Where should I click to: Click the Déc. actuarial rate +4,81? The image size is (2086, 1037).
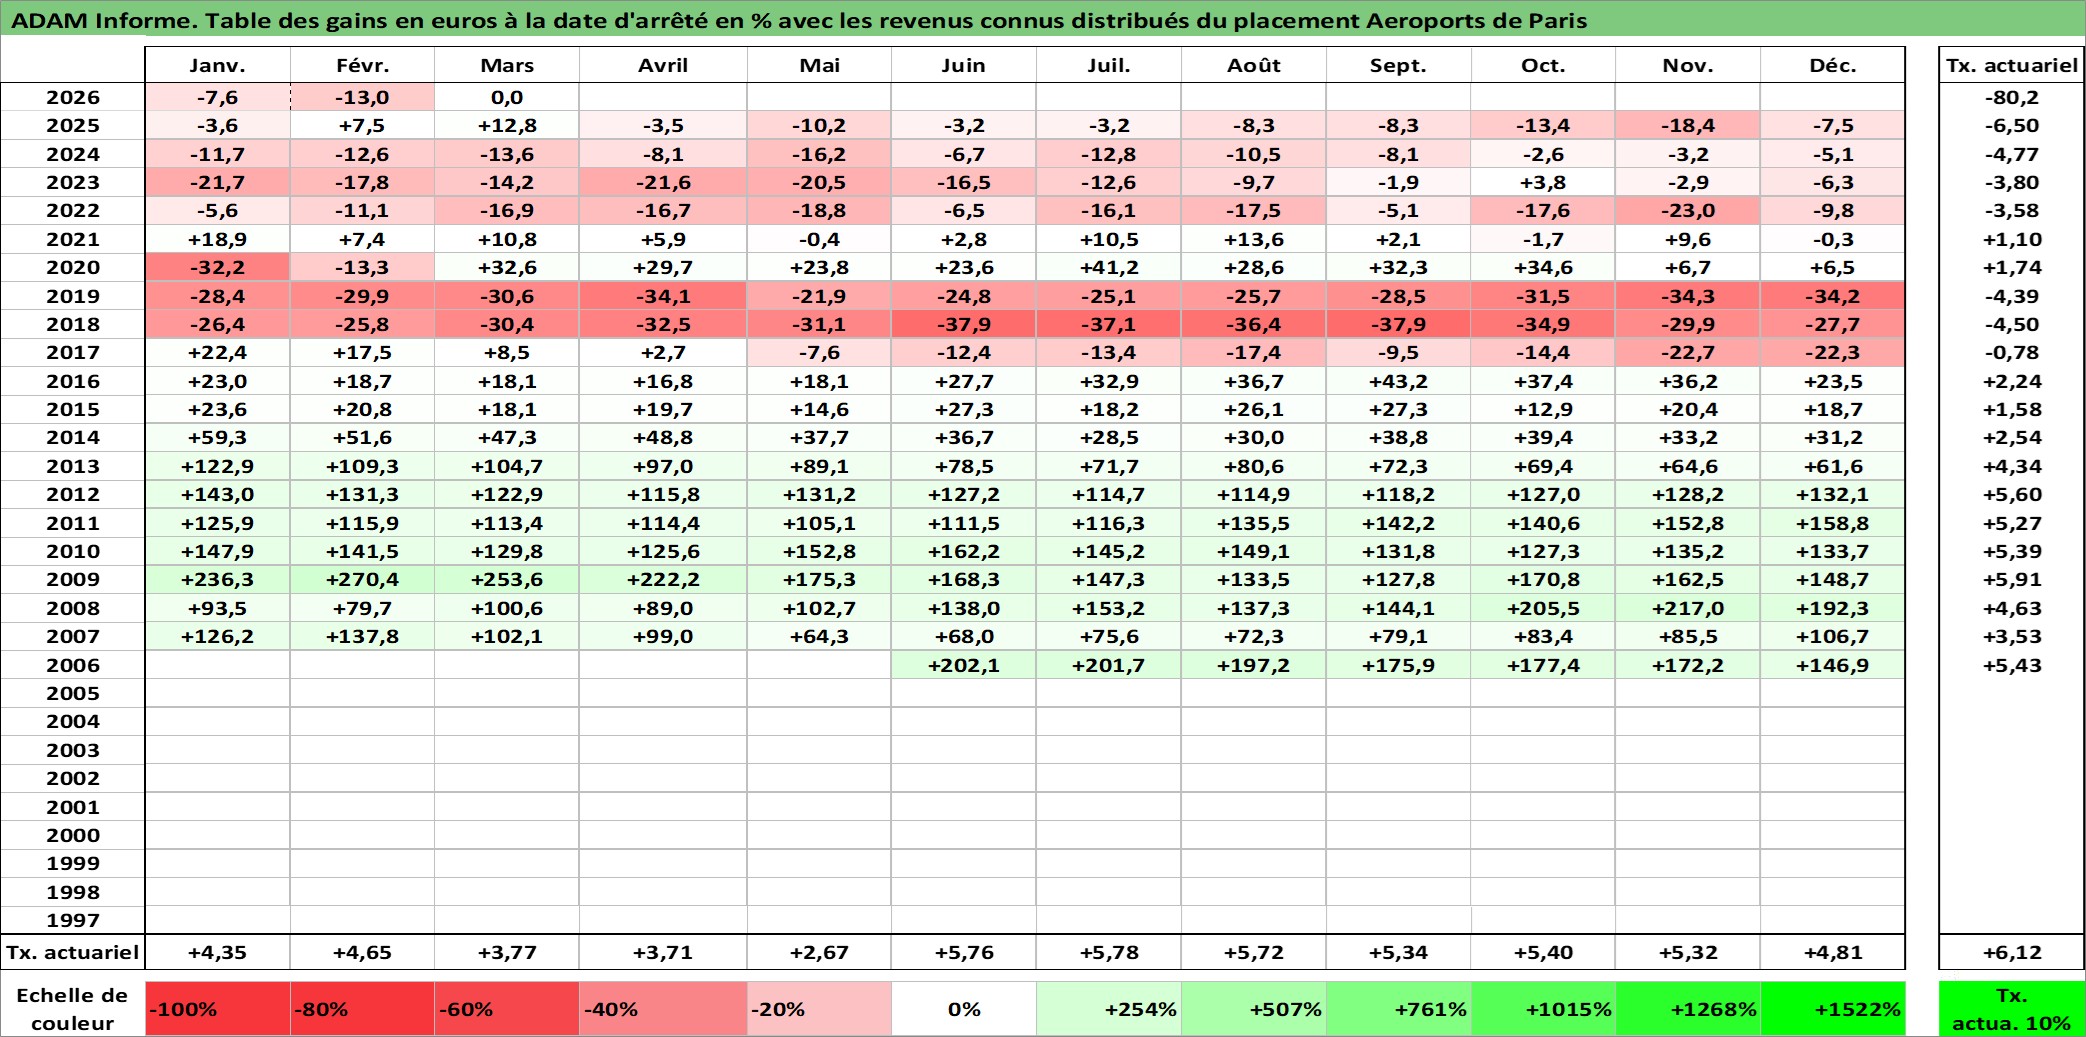point(1833,952)
